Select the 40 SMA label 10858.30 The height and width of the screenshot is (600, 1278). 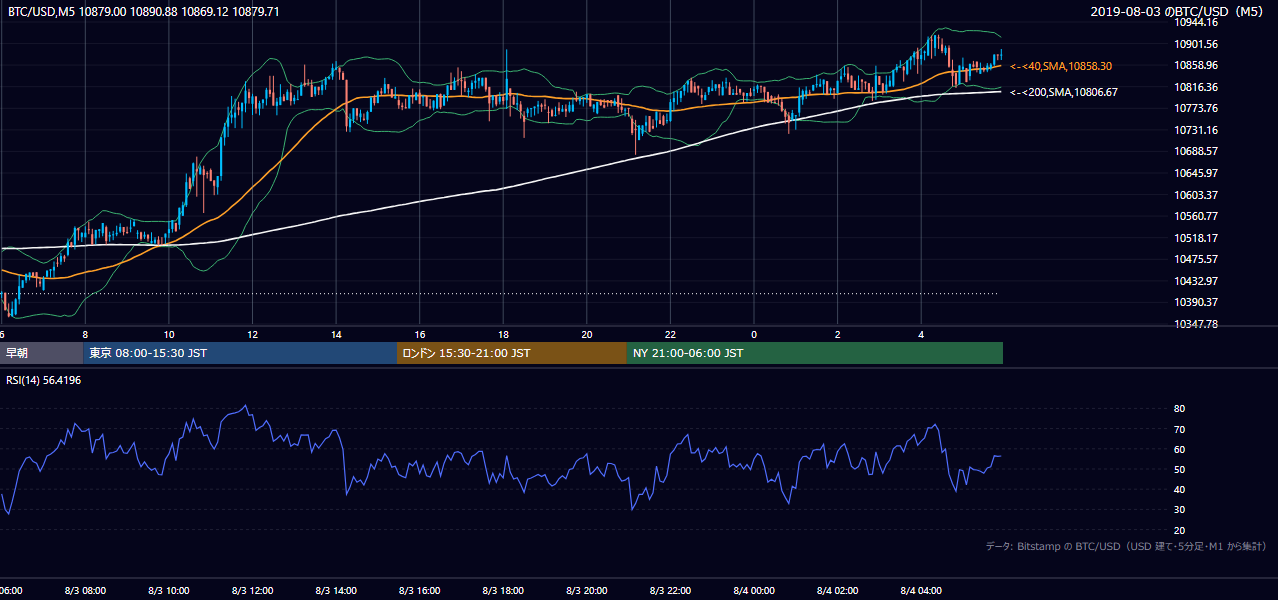(1061, 66)
